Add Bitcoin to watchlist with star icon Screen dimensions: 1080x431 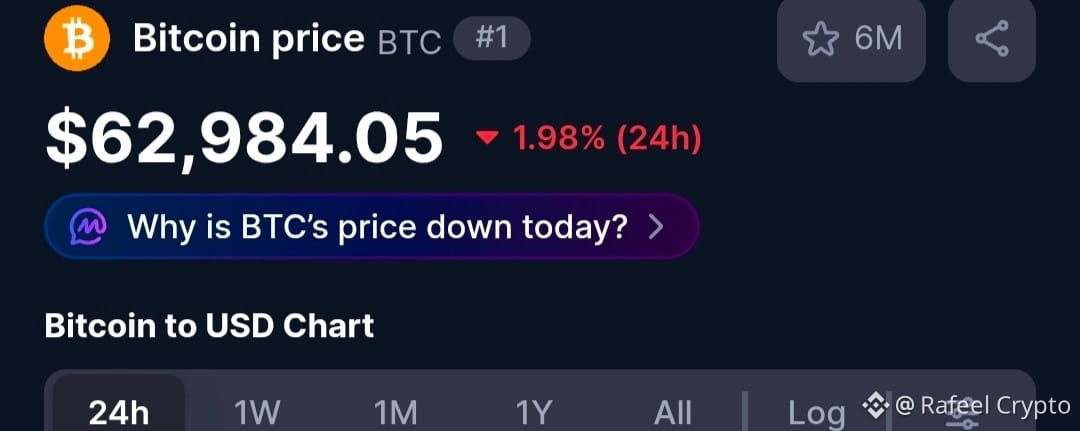pyautogui.click(x=820, y=39)
